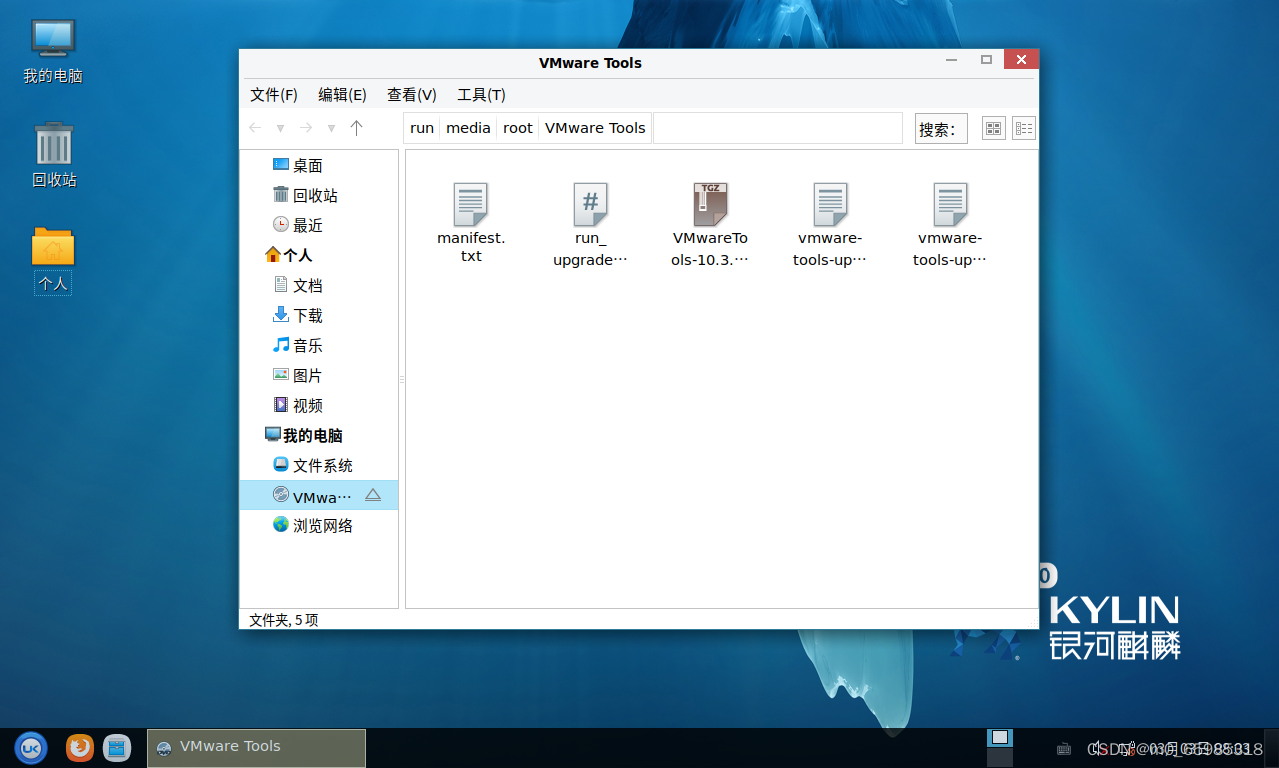This screenshot has width=1279, height=768.
Task: Switch to icon view in toolbar
Action: 993,128
